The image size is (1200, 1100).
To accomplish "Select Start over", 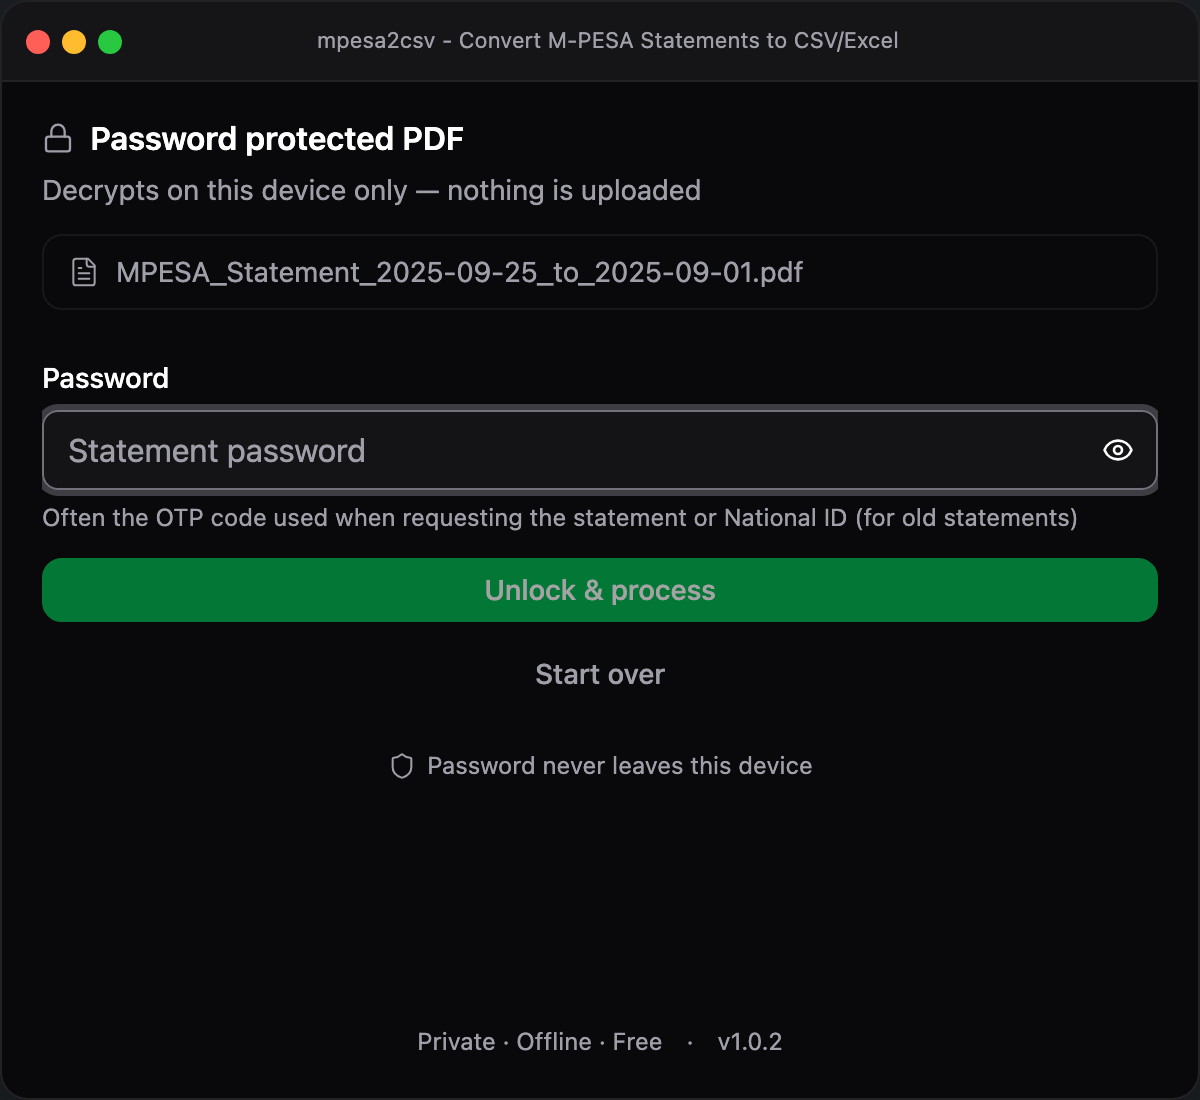I will (600, 674).
